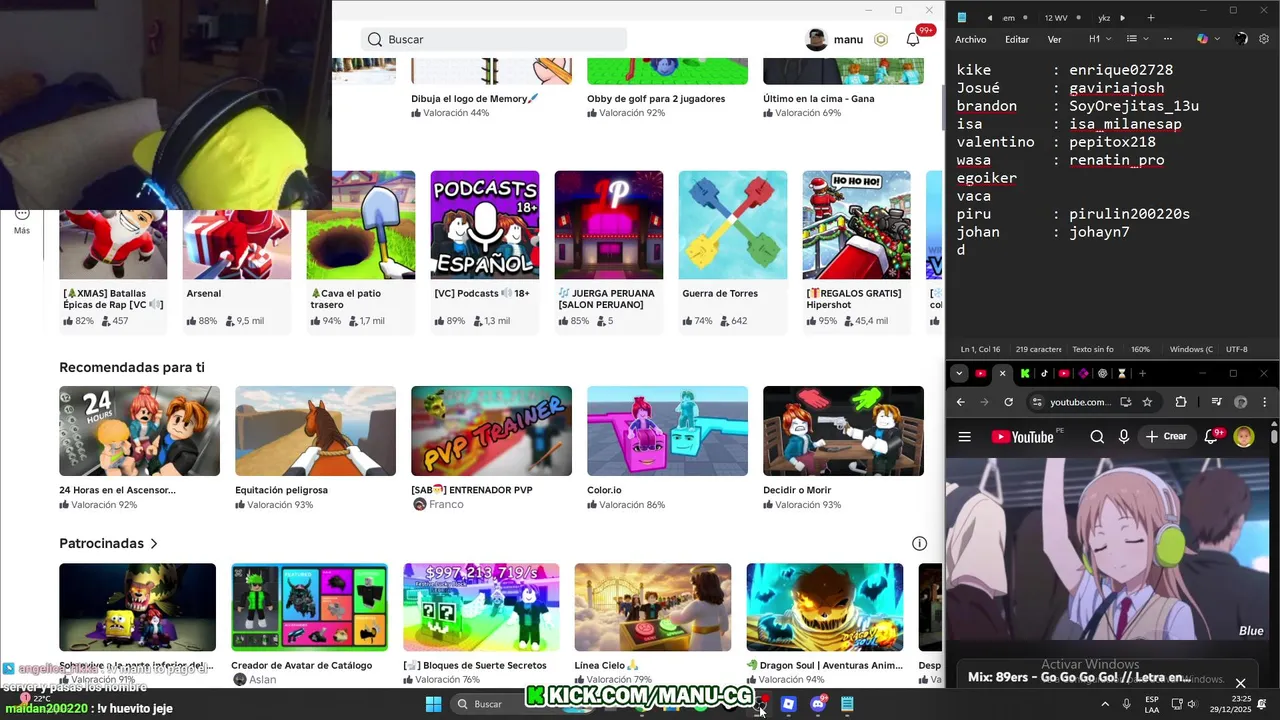Open new tab in Chrome
This screenshot has width=1280, height=720.
coord(1142,373)
